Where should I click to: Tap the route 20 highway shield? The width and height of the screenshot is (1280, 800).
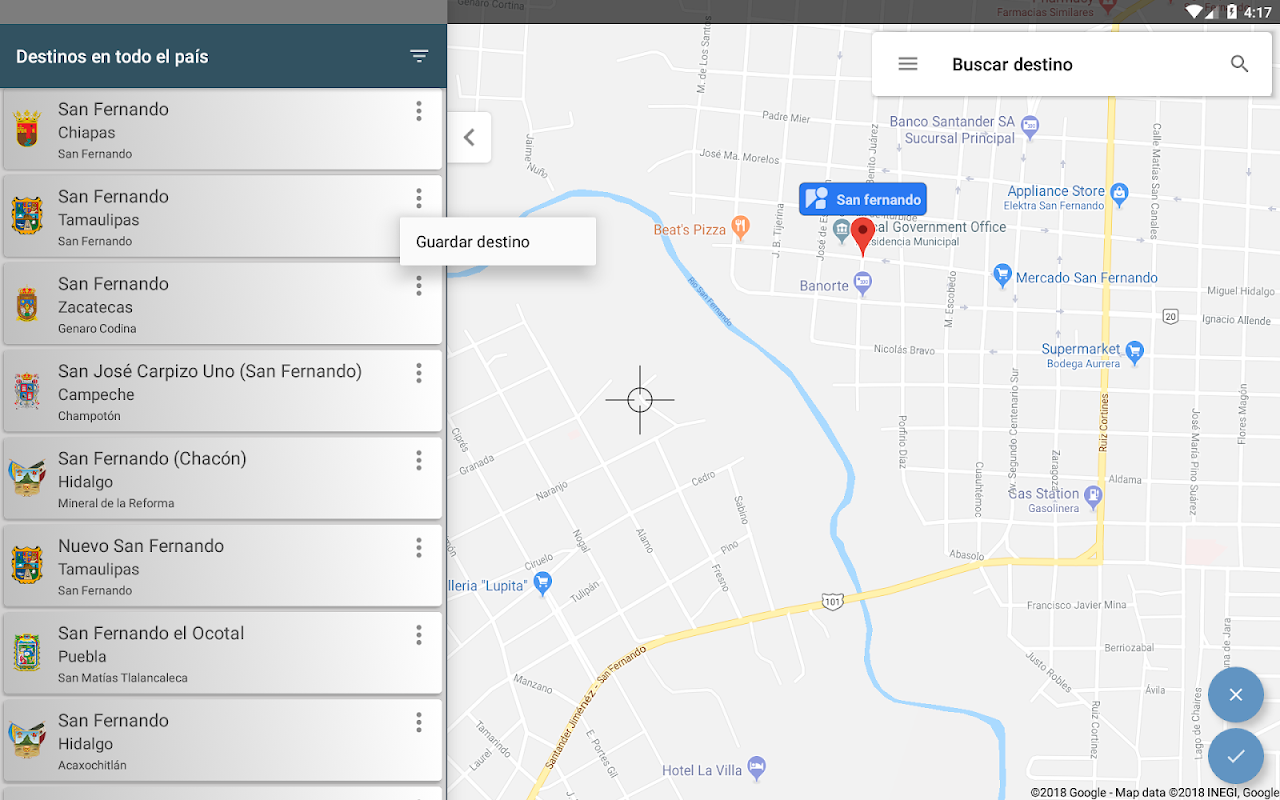coord(1171,317)
